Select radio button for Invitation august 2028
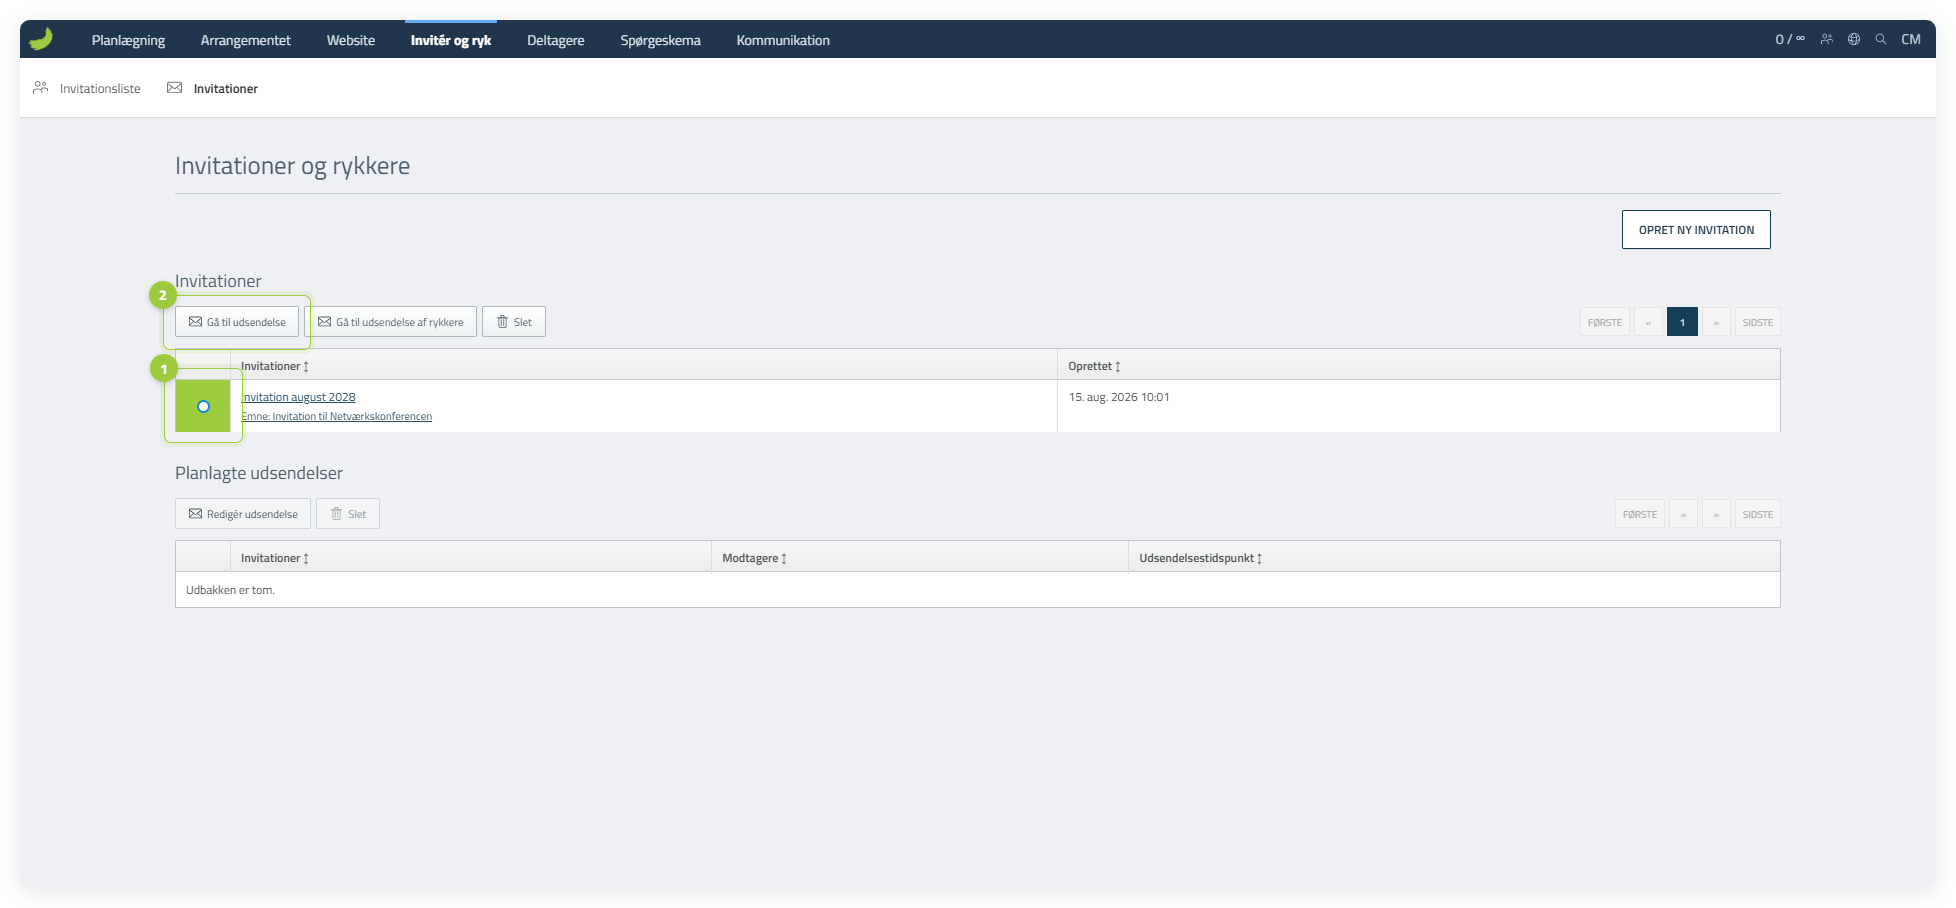This screenshot has width=1956, height=908. coord(203,406)
